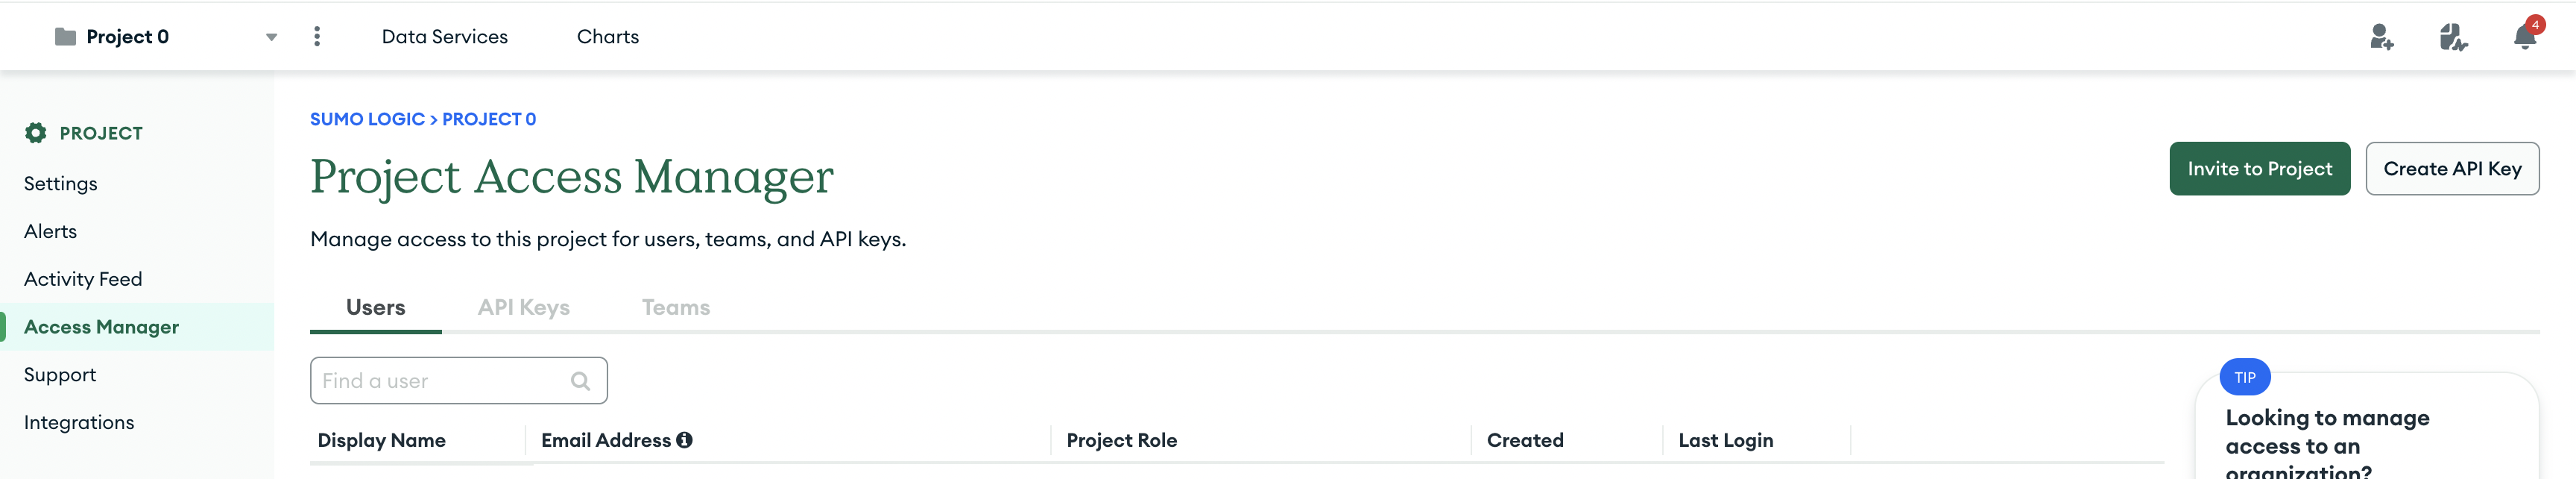Viewport: 2576px width, 479px height.
Task: Open the Teams tab
Action: [x=676, y=307]
